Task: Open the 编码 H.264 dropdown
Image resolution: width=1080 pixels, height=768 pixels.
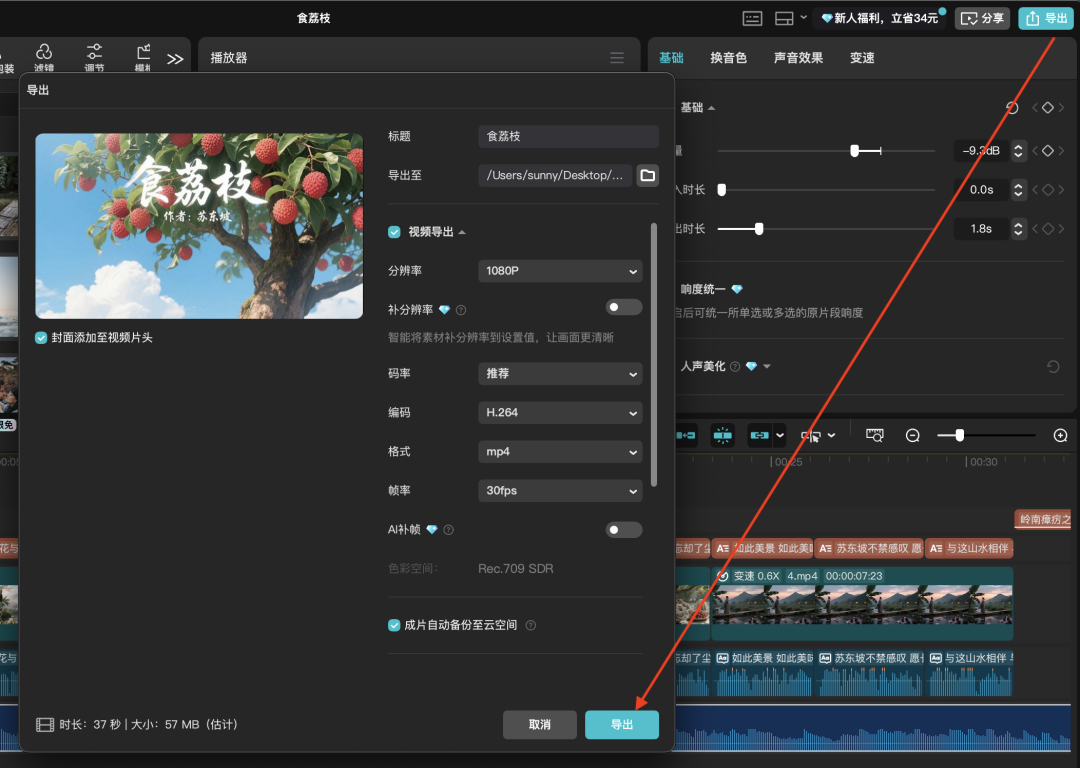Action: click(x=560, y=413)
